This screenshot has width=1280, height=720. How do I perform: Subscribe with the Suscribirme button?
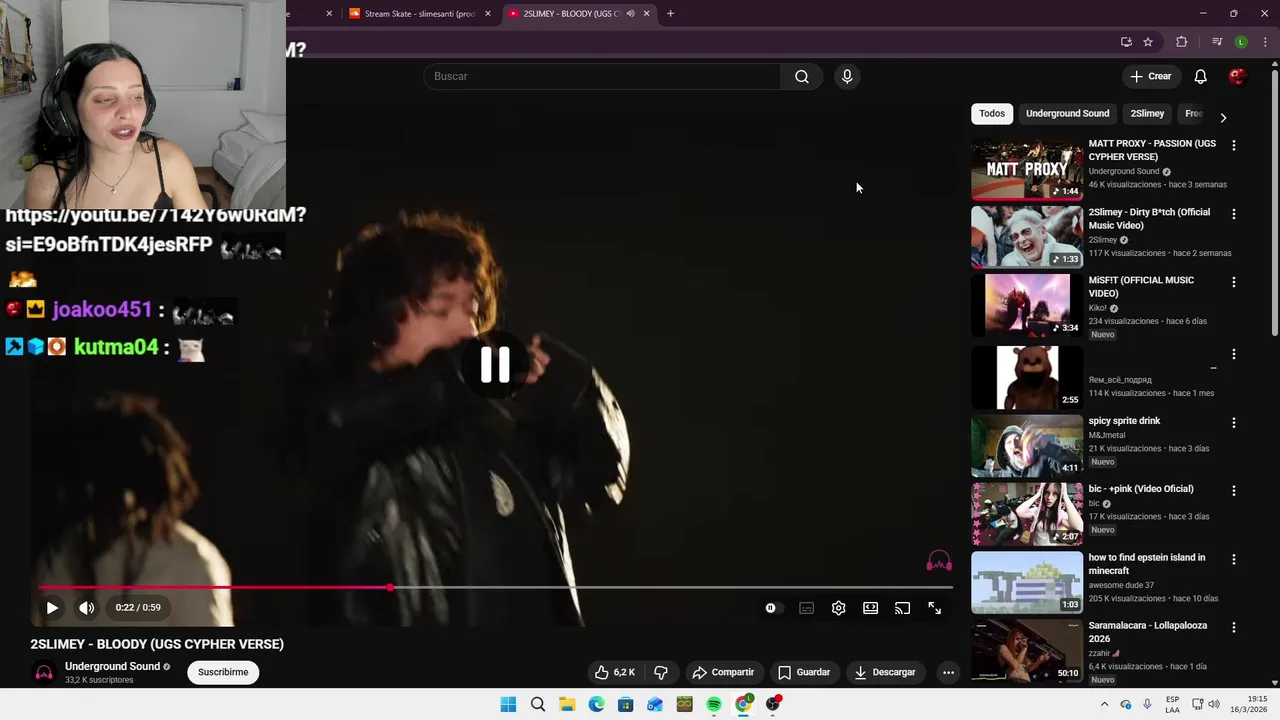point(223,672)
